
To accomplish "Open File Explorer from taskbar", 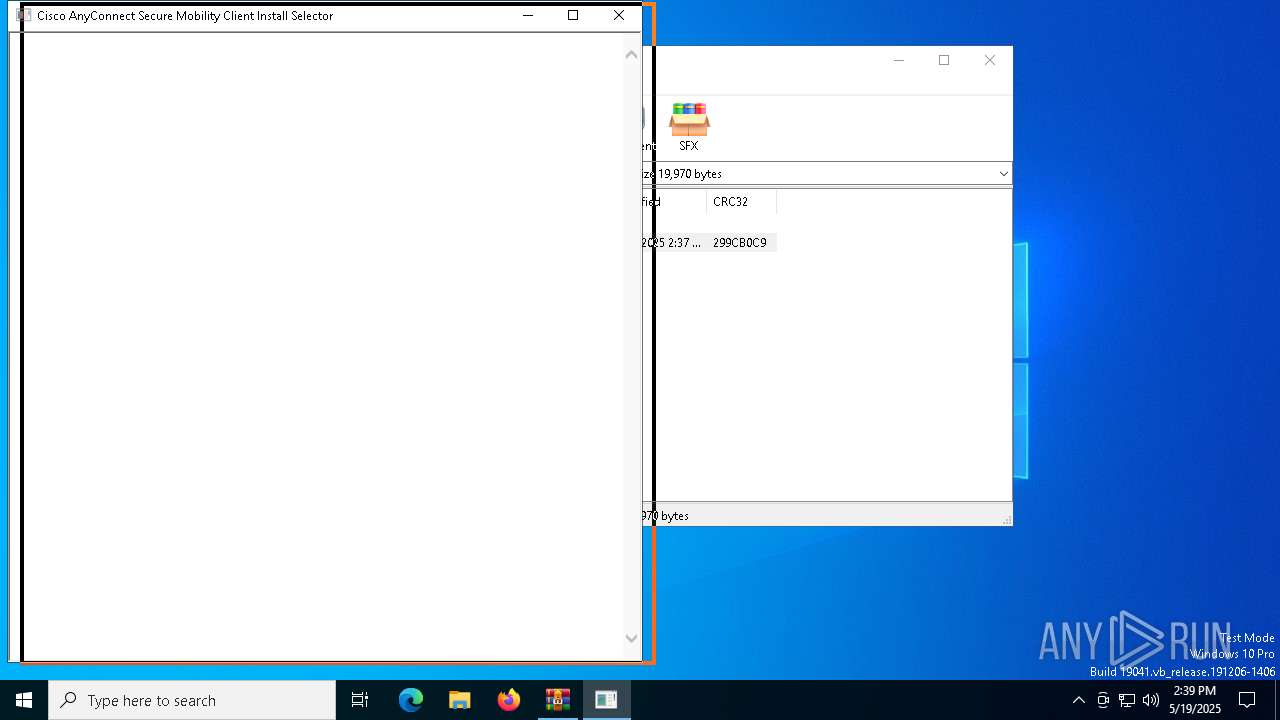I will [460, 700].
